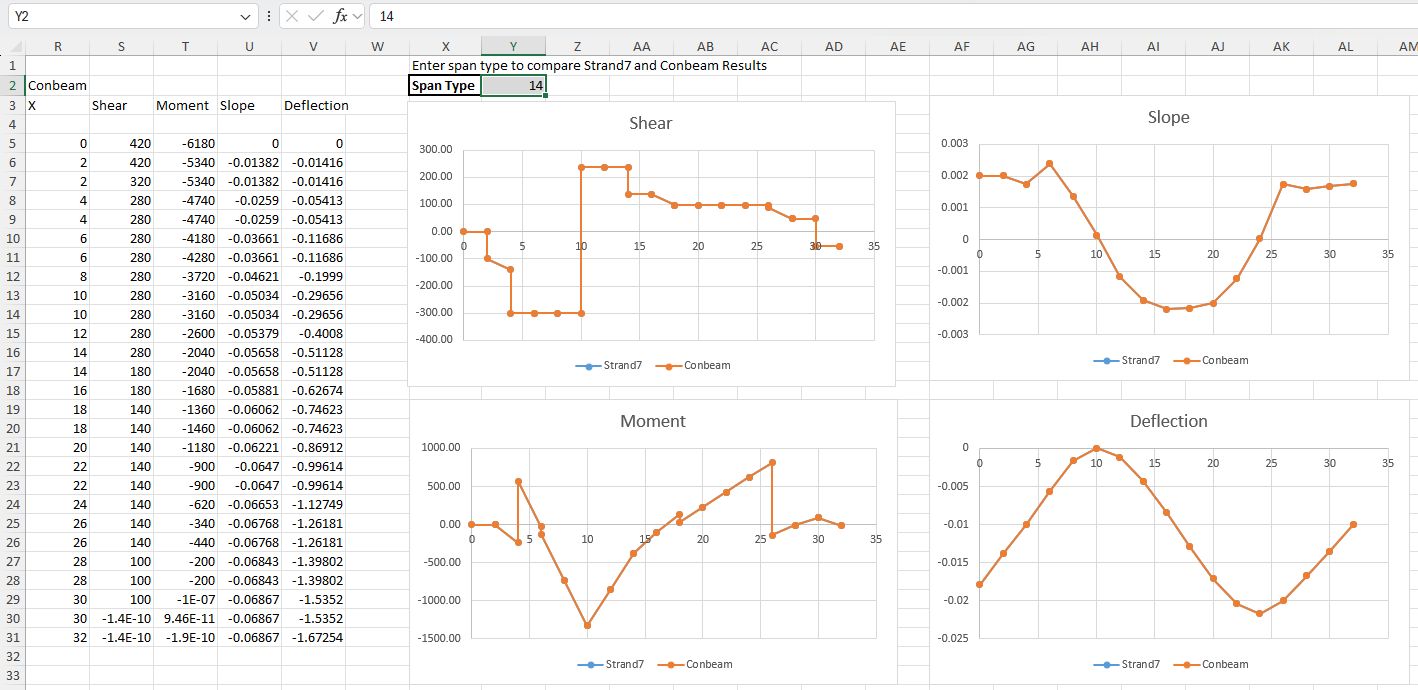Click the Enter checkmark icon in formula bar

point(317,16)
